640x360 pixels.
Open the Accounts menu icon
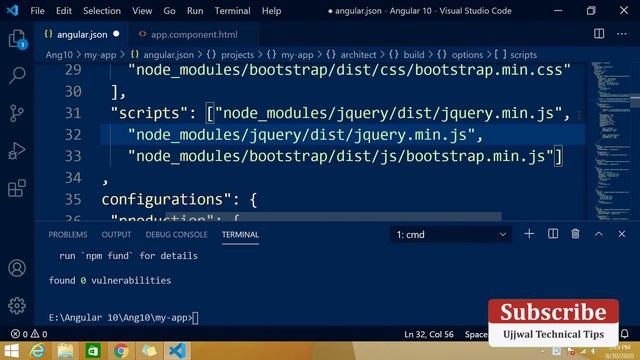[x=17, y=268]
